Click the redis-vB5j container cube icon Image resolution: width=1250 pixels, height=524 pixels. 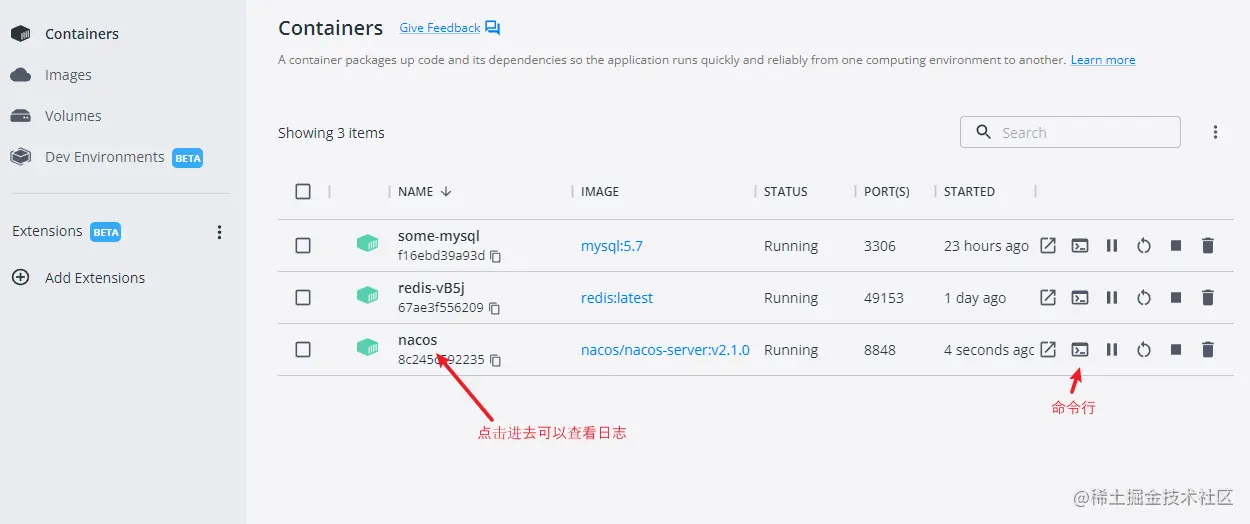(x=368, y=296)
